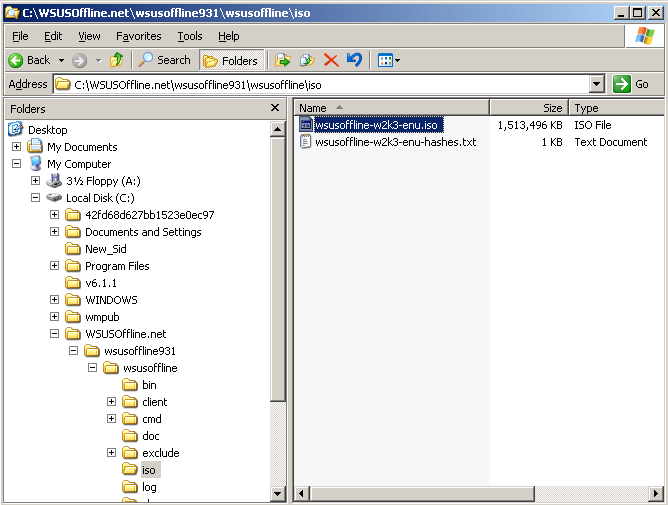Expand the 42fd68d627bb1523e0ec97 folder node
Screen dimensions: 668x505
[54, 214]
